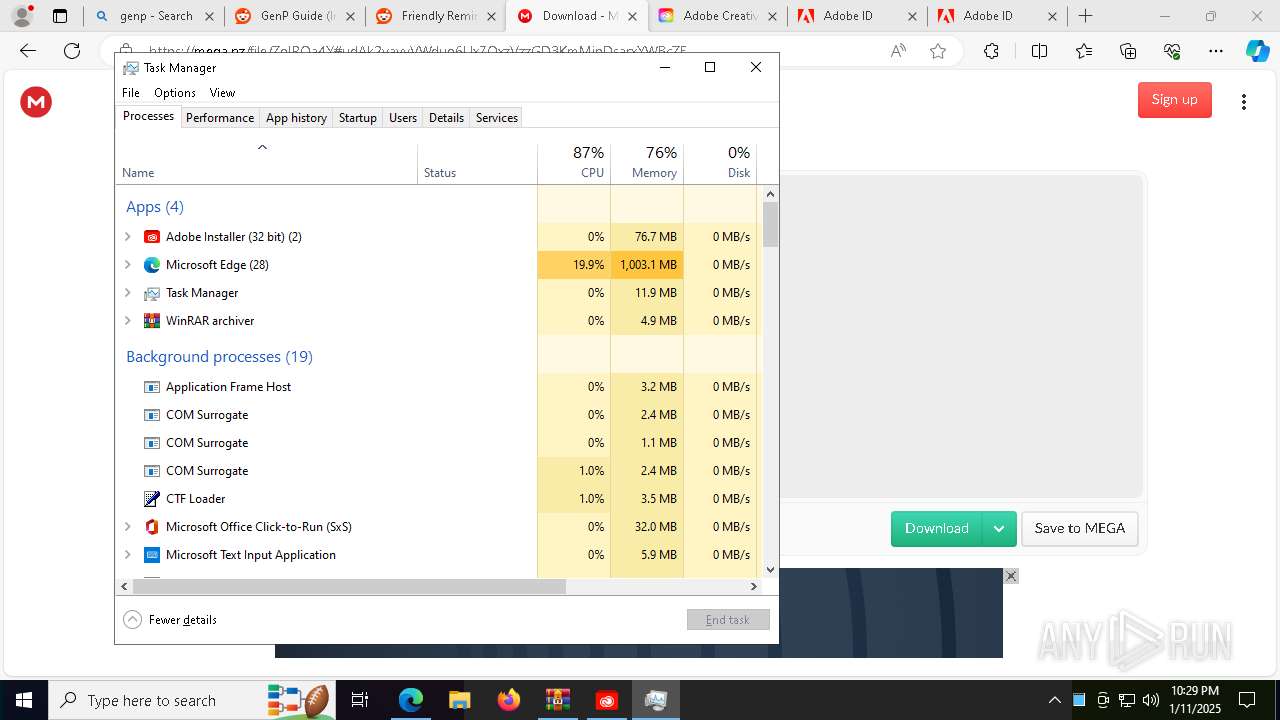Viewport: 1280px width, 720px height.
Task: Open Edge favorites list icon
Action: [x=1084, y=51]
